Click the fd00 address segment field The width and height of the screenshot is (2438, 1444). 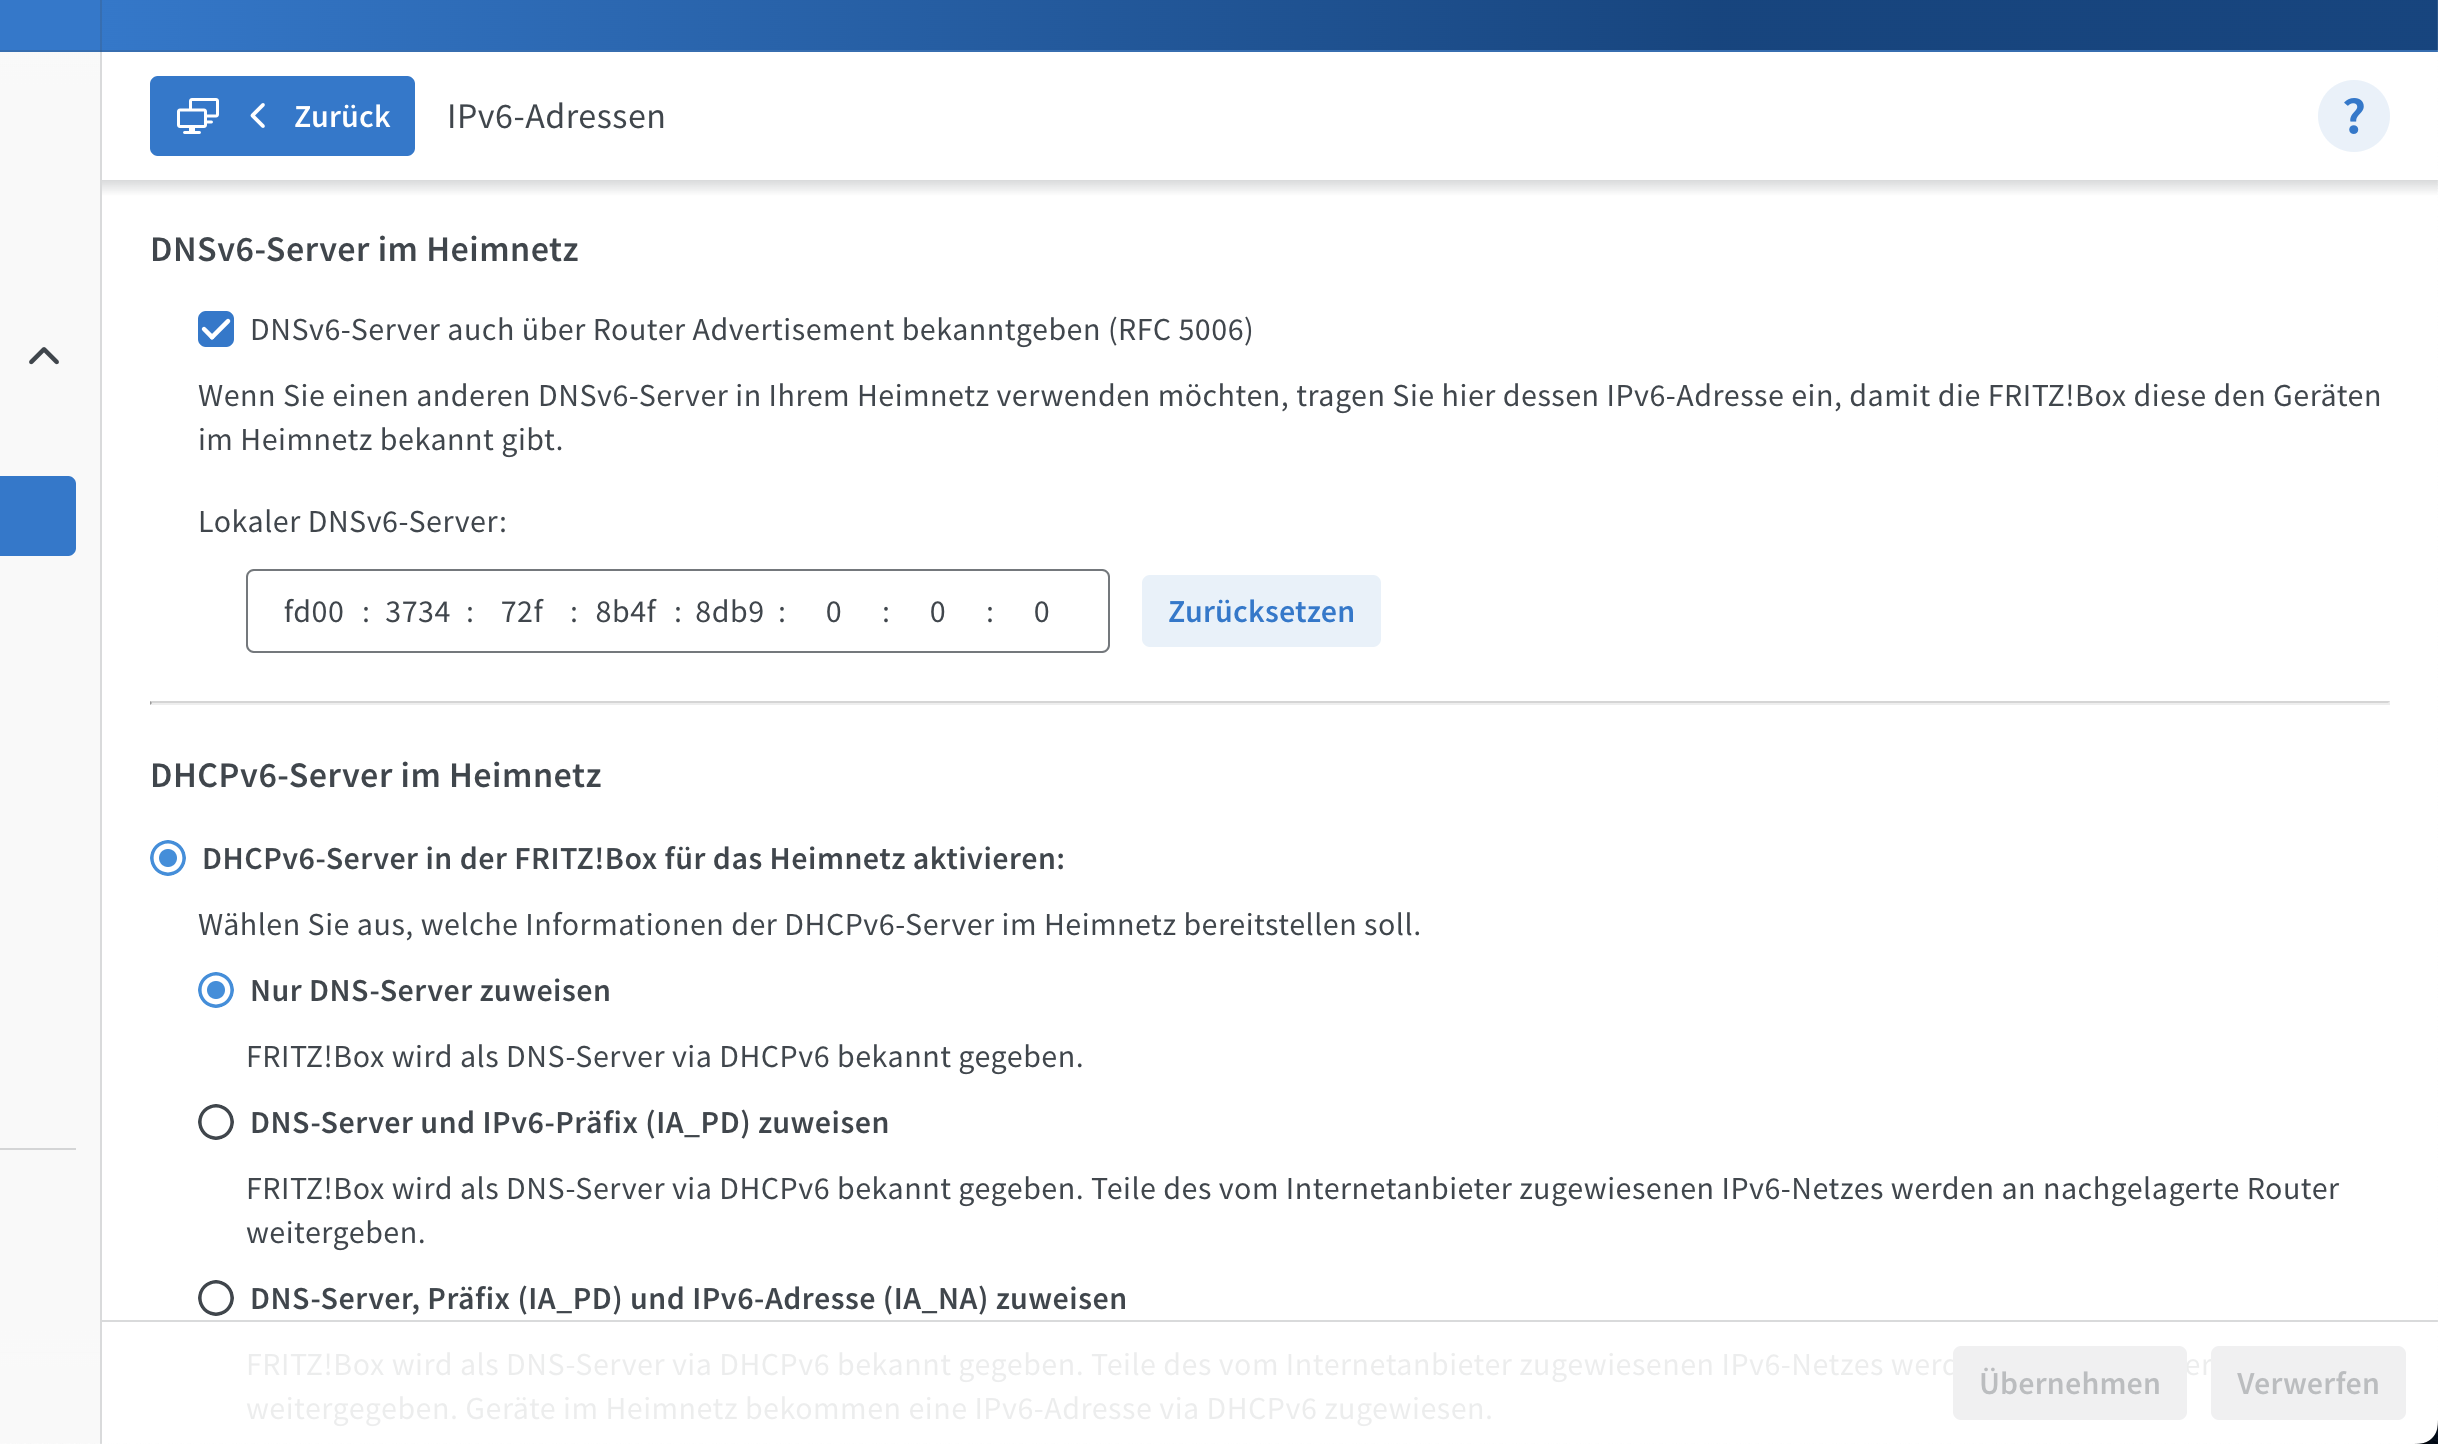point(314,612)
